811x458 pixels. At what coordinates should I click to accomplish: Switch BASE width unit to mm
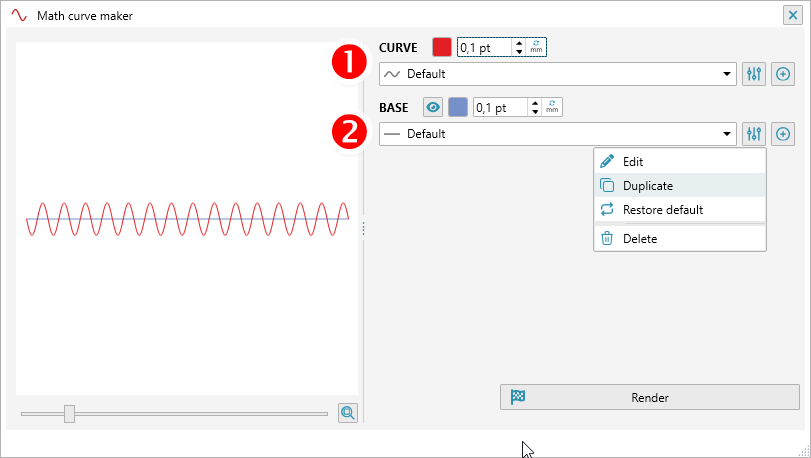click(x=552, y=107)
